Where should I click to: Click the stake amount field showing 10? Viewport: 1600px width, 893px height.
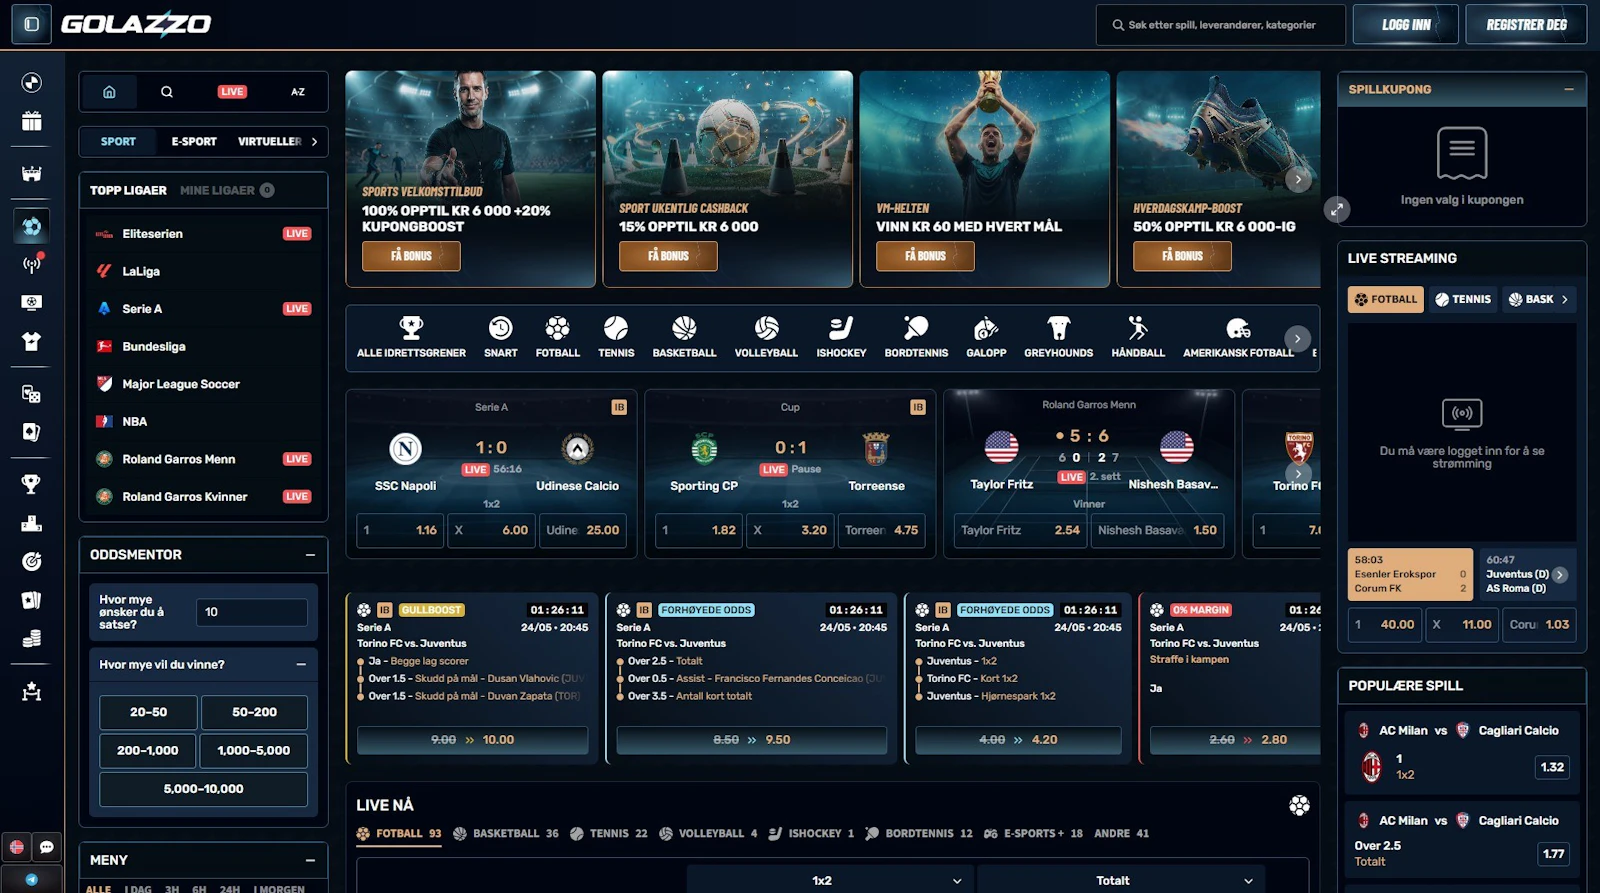point(251,612)
